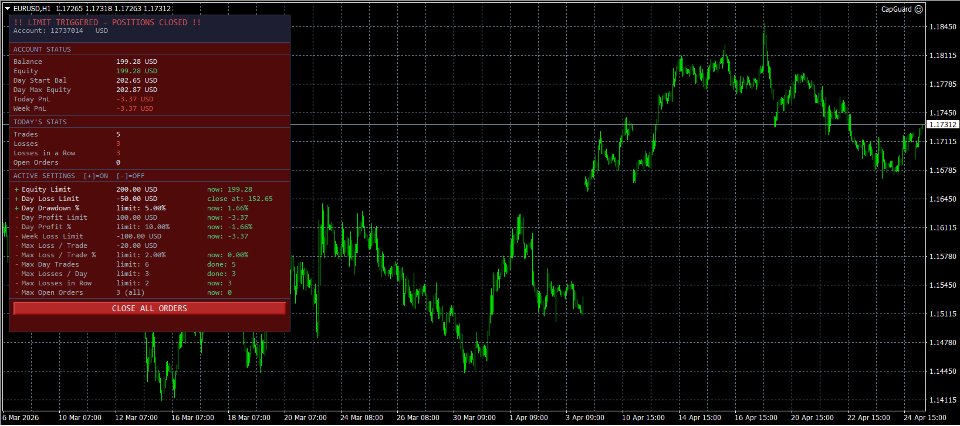Click the Day Max Equity value 202.87 USD
This screenshot has width=960, height=426.
pyautogui.click(x=137, y=90)
